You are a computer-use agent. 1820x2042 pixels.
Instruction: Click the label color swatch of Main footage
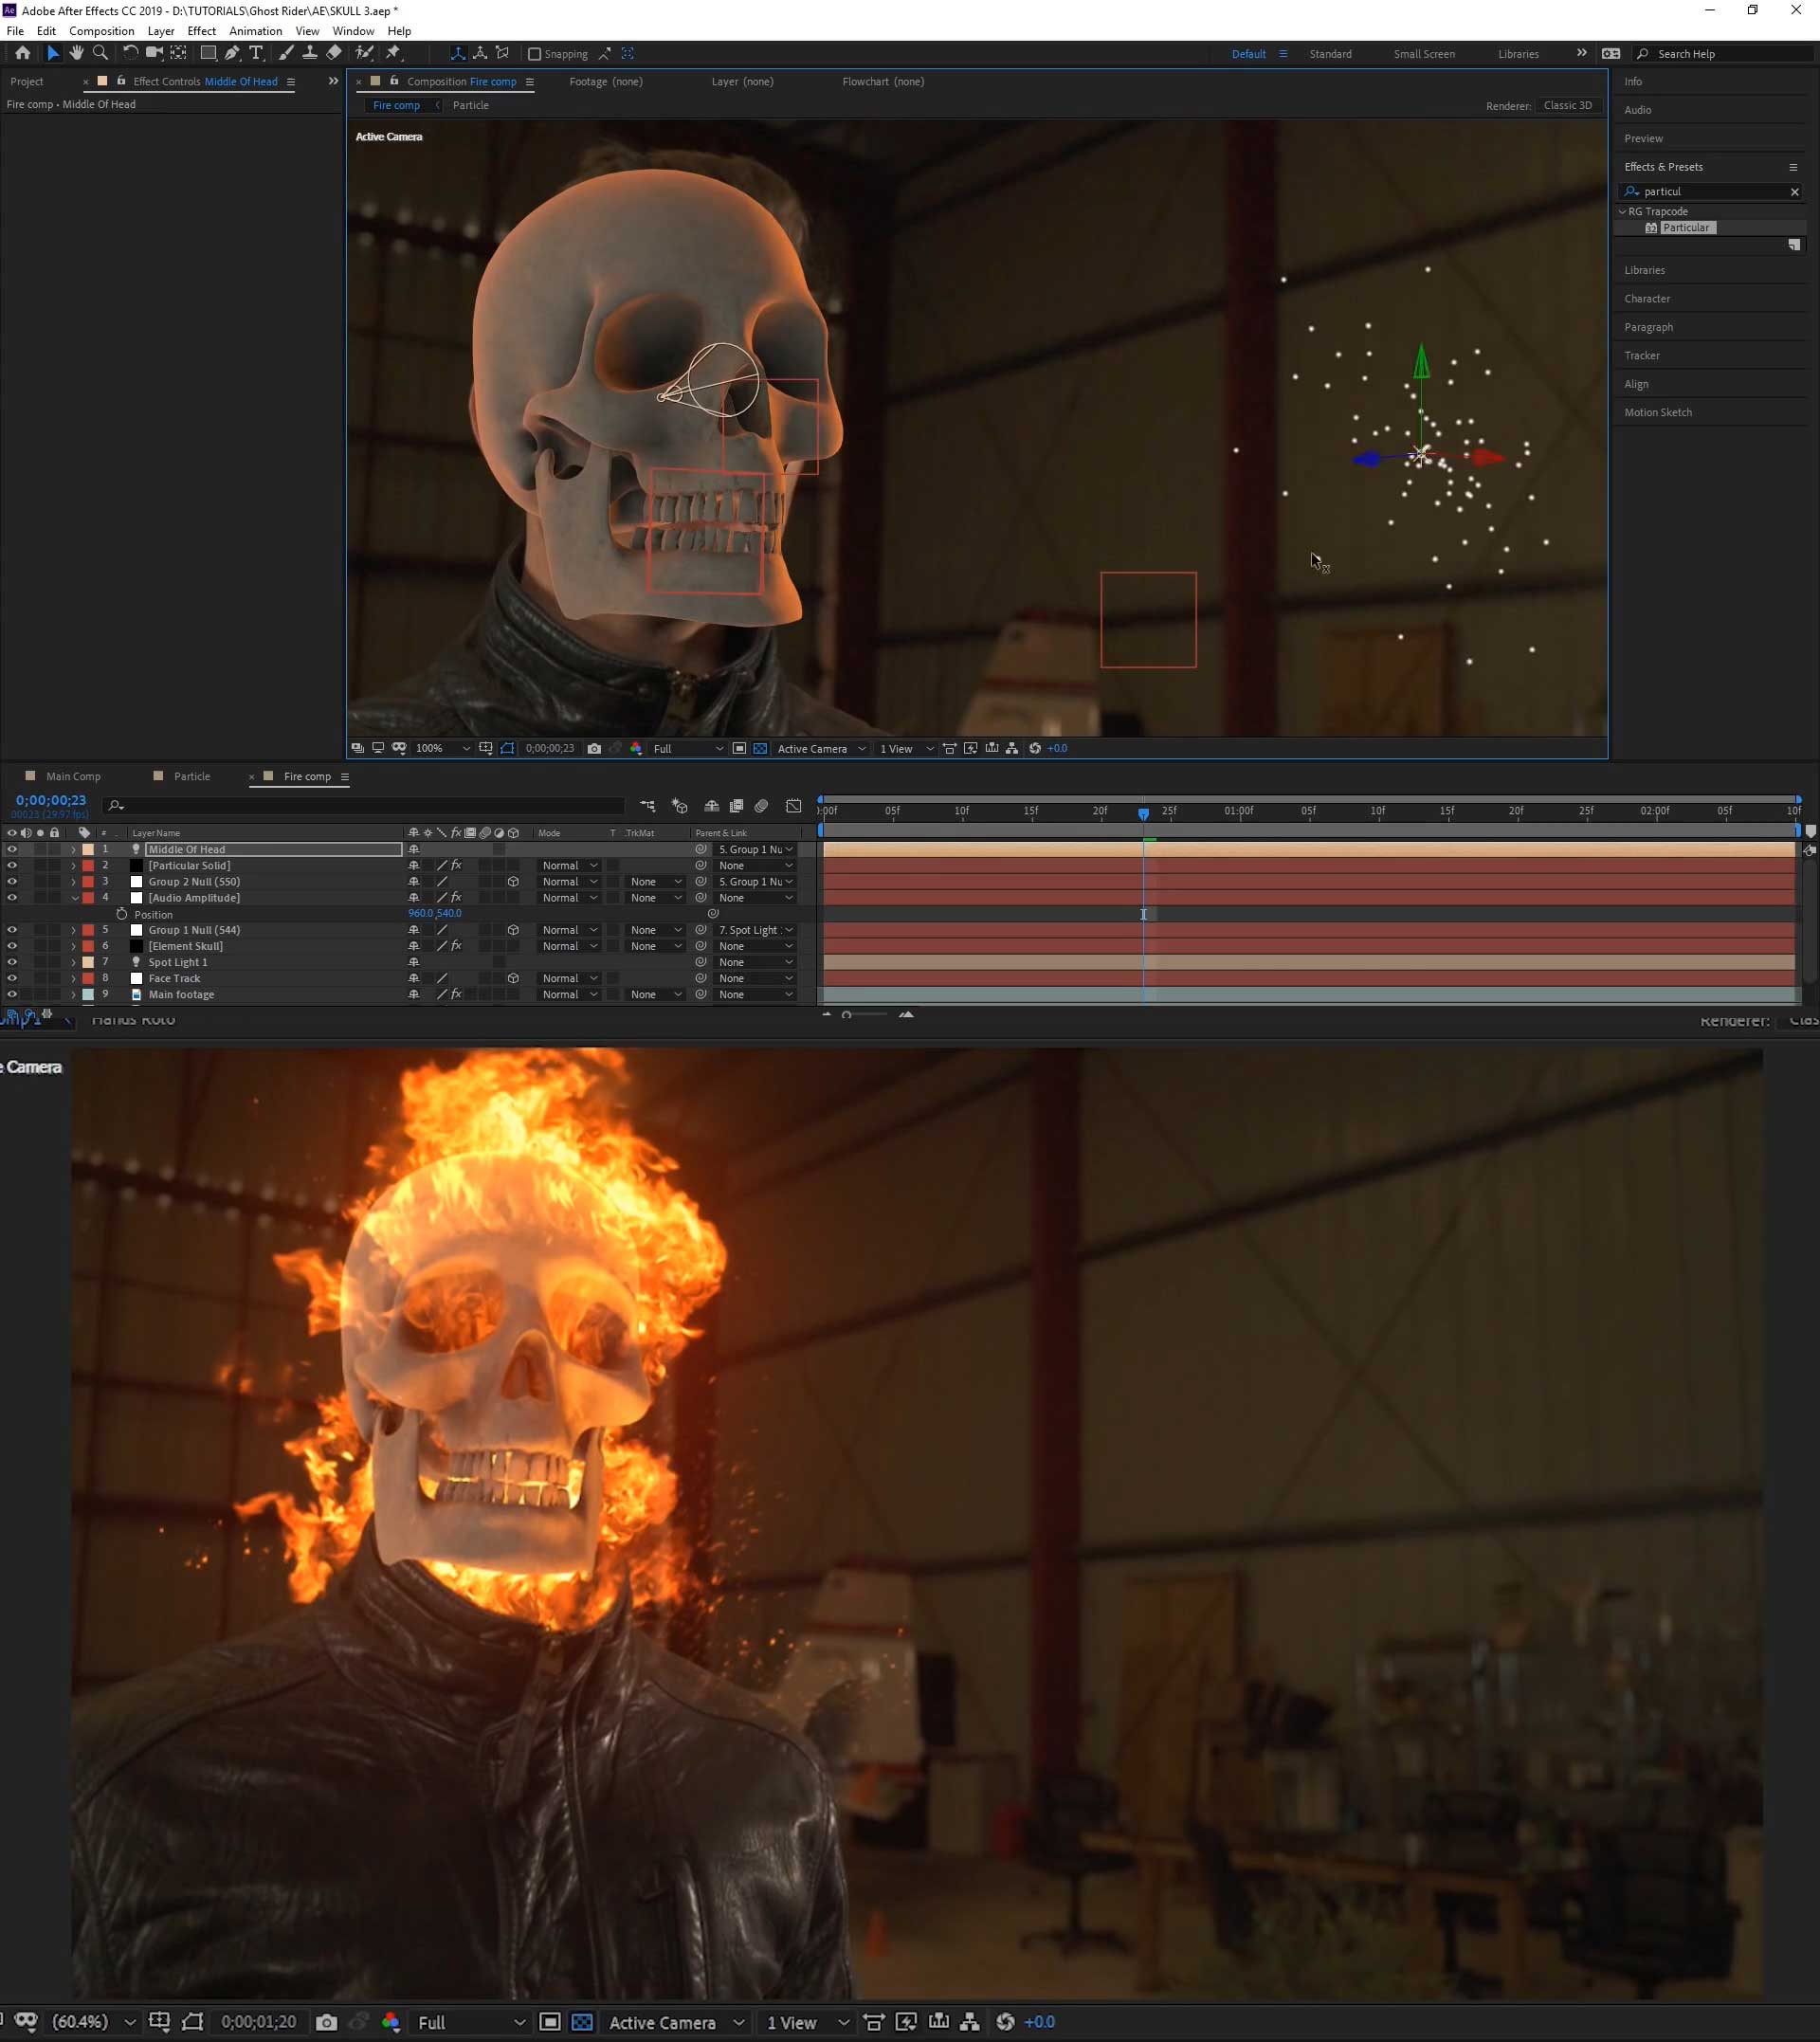coord(88,994)
